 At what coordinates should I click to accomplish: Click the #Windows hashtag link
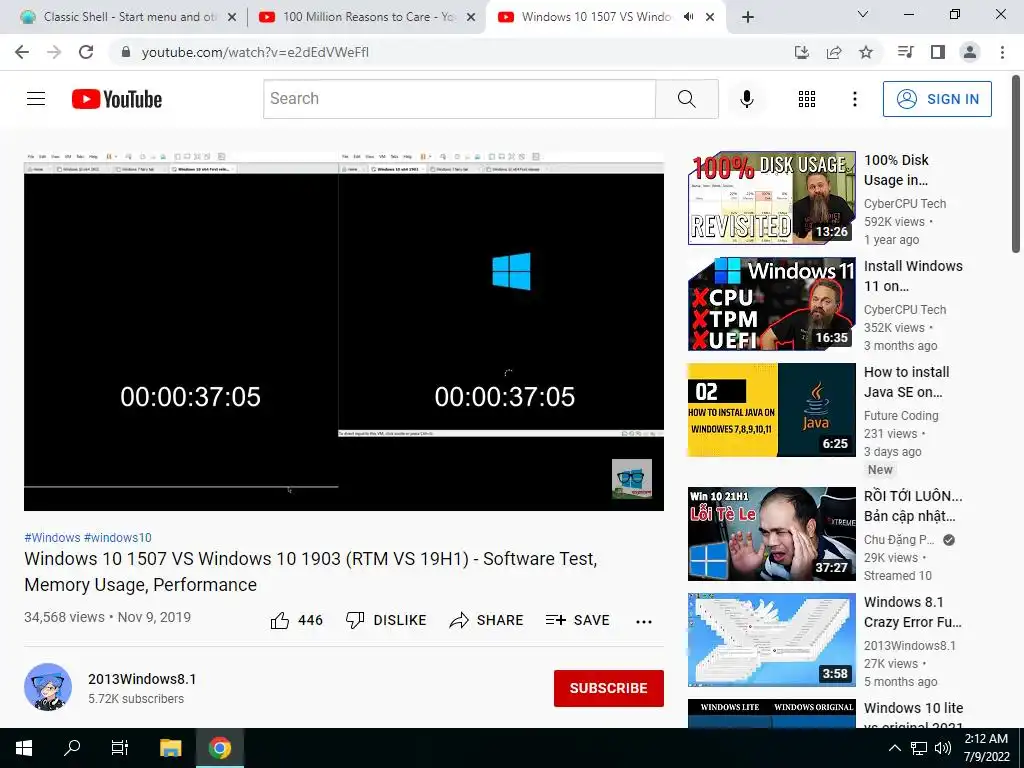coord(52,537)
